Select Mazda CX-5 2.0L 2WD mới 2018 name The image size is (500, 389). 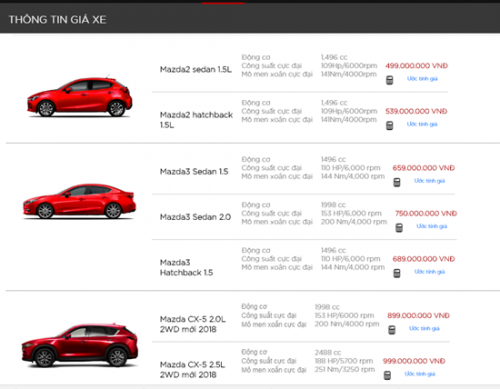tap(193, 324)
